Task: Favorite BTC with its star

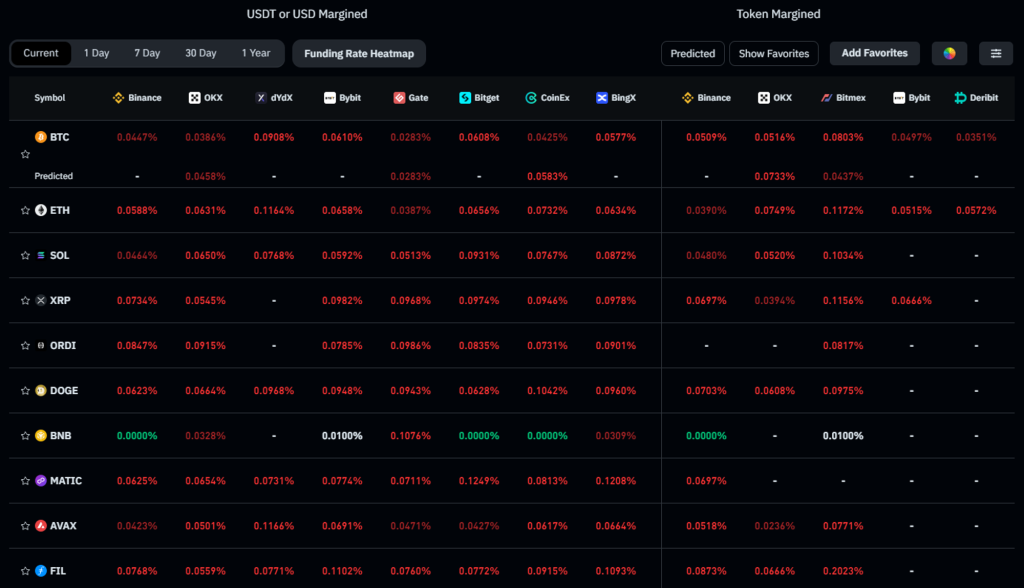Action: [x=26, y=155]
